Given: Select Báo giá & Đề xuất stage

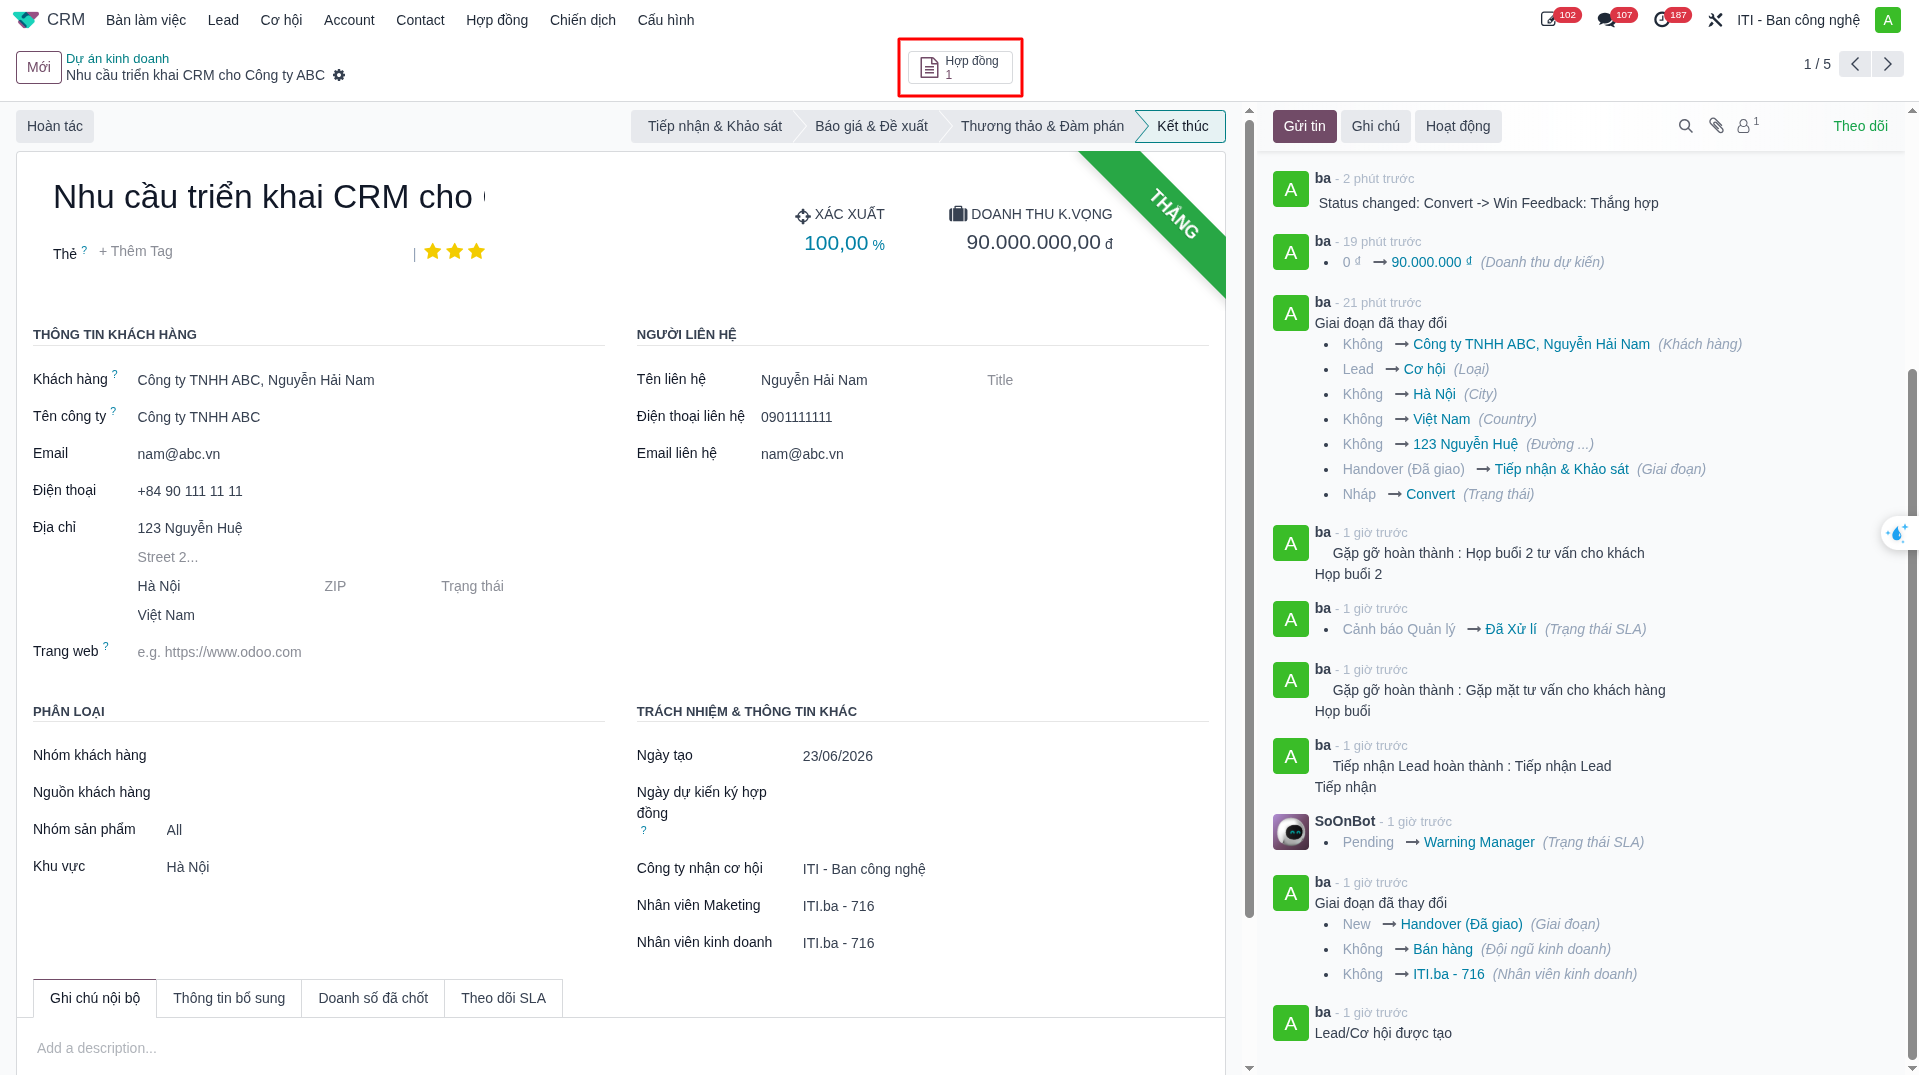Looking at the screenshot, I should pyautogui.click(x=871, y=126).
